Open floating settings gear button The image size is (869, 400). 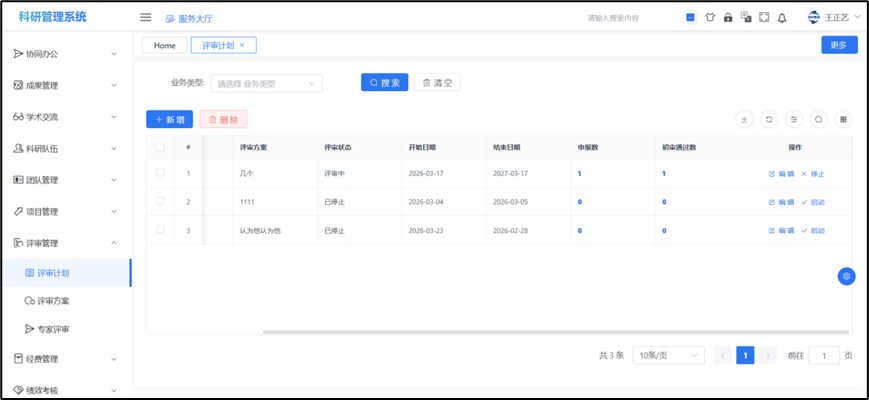point(846,276)
